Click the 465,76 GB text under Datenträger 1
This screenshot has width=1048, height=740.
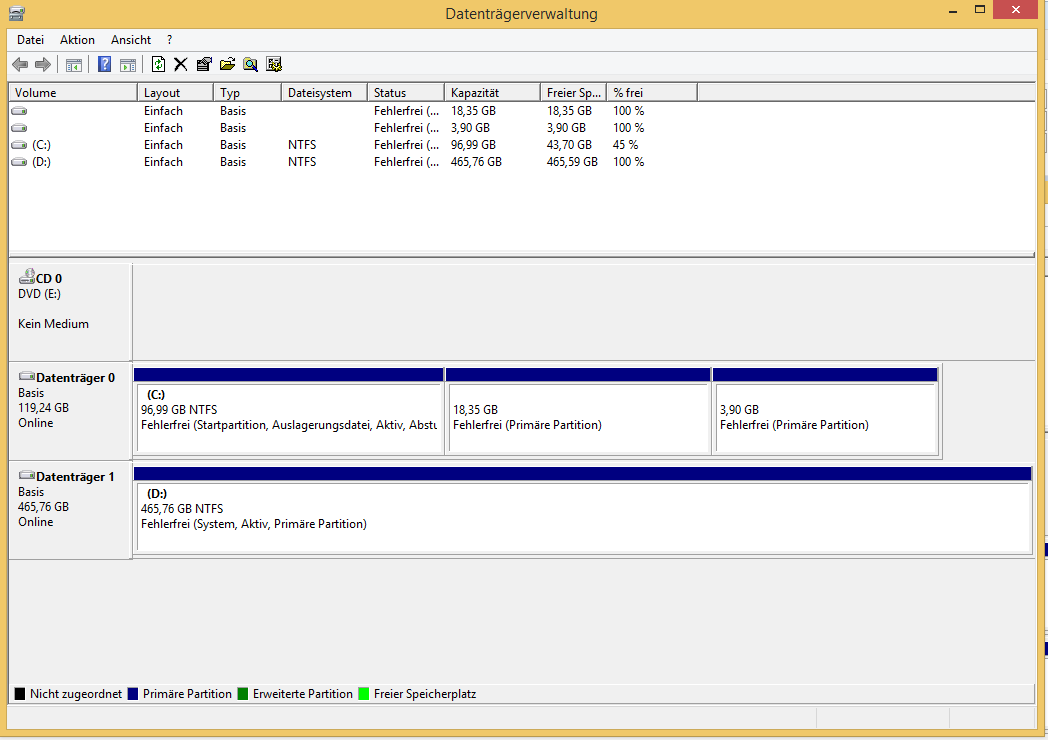(x=43, y=507)
